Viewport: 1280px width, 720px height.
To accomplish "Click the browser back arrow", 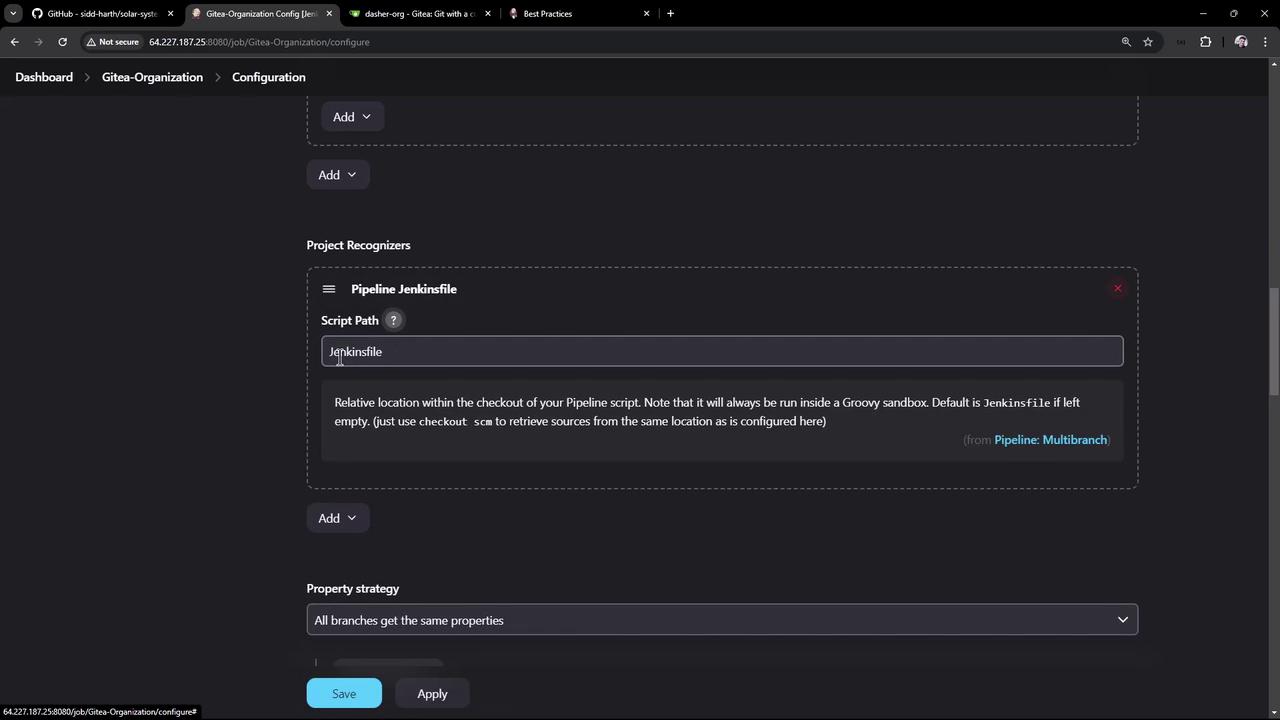I will click(x=15, y=42).
